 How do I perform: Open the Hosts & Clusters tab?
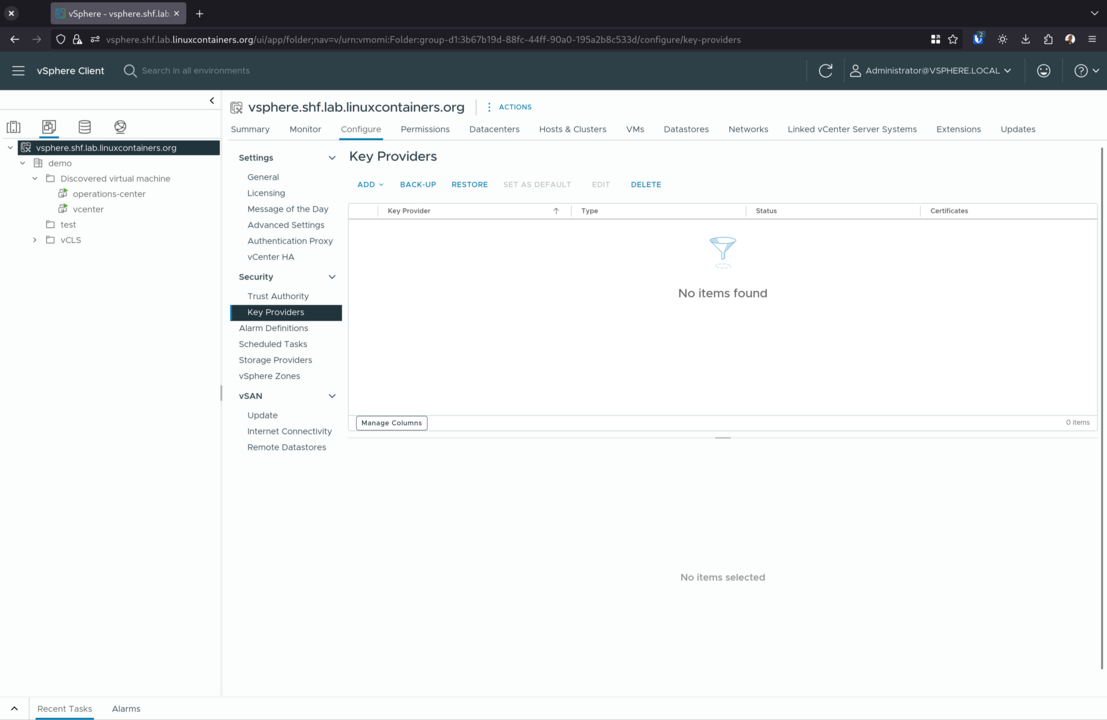(573, 129)
